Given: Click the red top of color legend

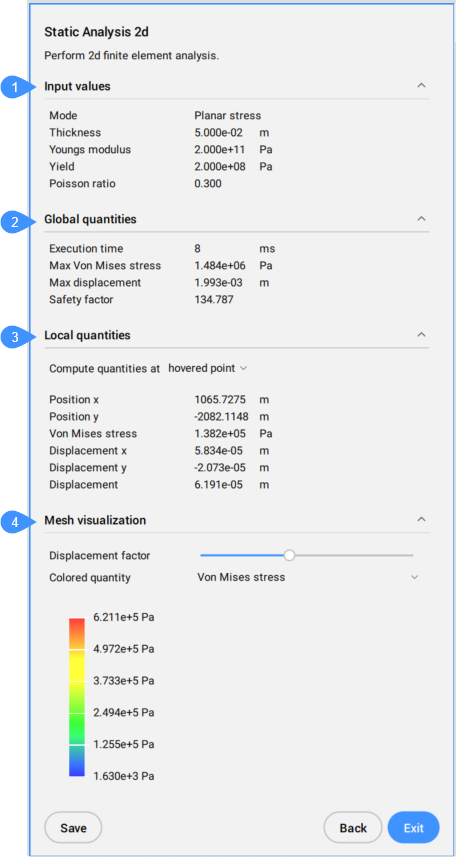Looking at the screenshot, I should pyautogui.click(x=77, y=625).
